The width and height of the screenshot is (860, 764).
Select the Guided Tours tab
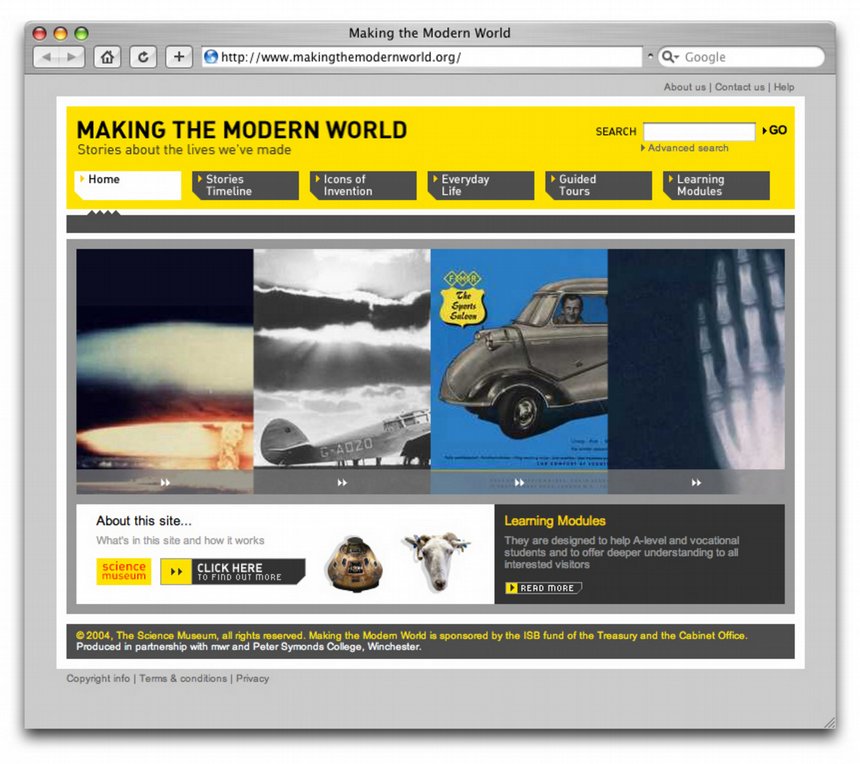(598, 185)
